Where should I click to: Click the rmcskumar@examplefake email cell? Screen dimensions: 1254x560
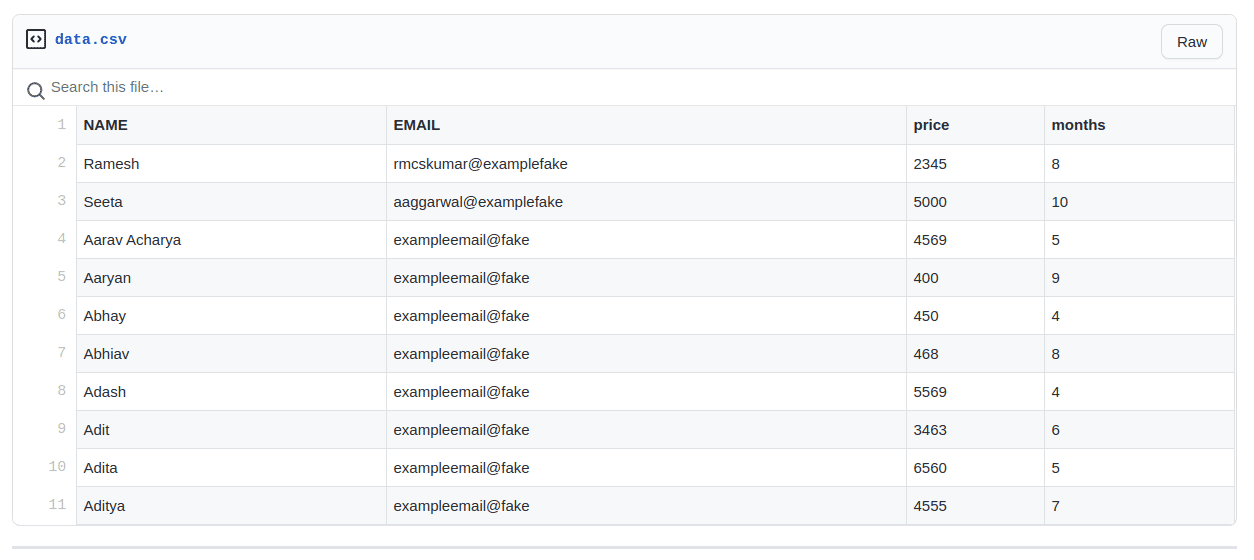(481, 164)
